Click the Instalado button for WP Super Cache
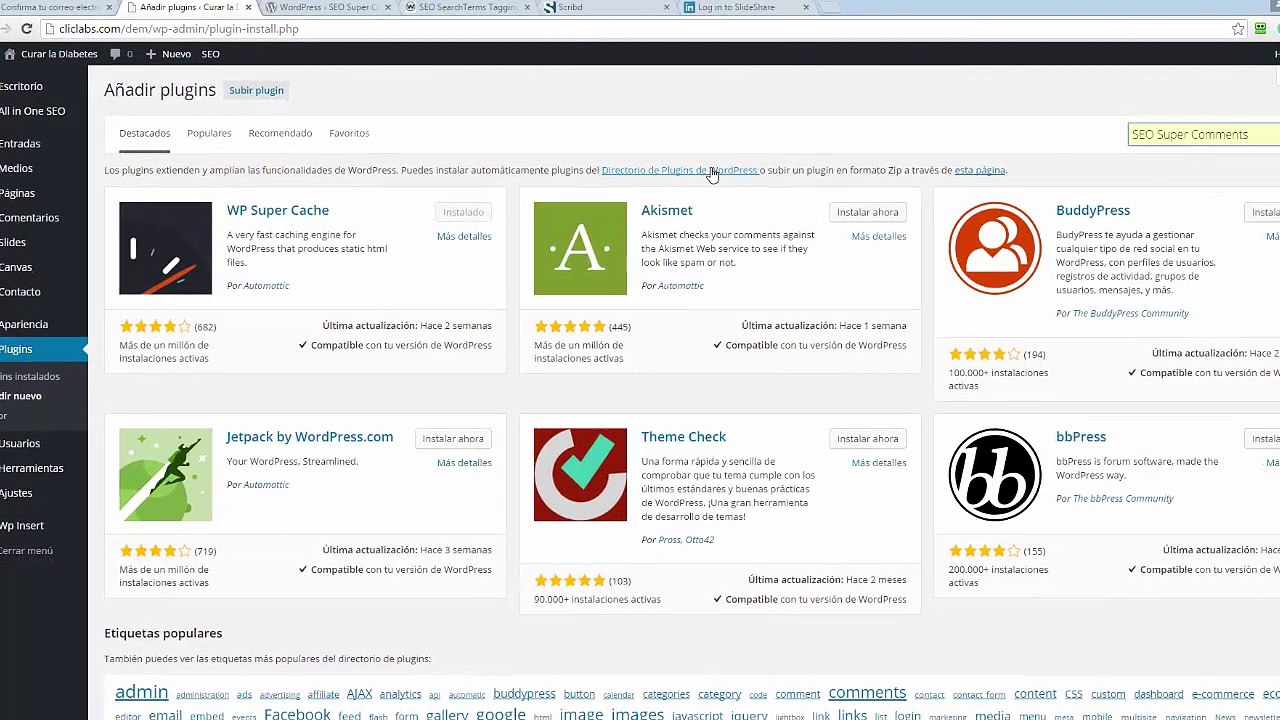This screenshot has height=720, width=1280. (x=463, y=212)
